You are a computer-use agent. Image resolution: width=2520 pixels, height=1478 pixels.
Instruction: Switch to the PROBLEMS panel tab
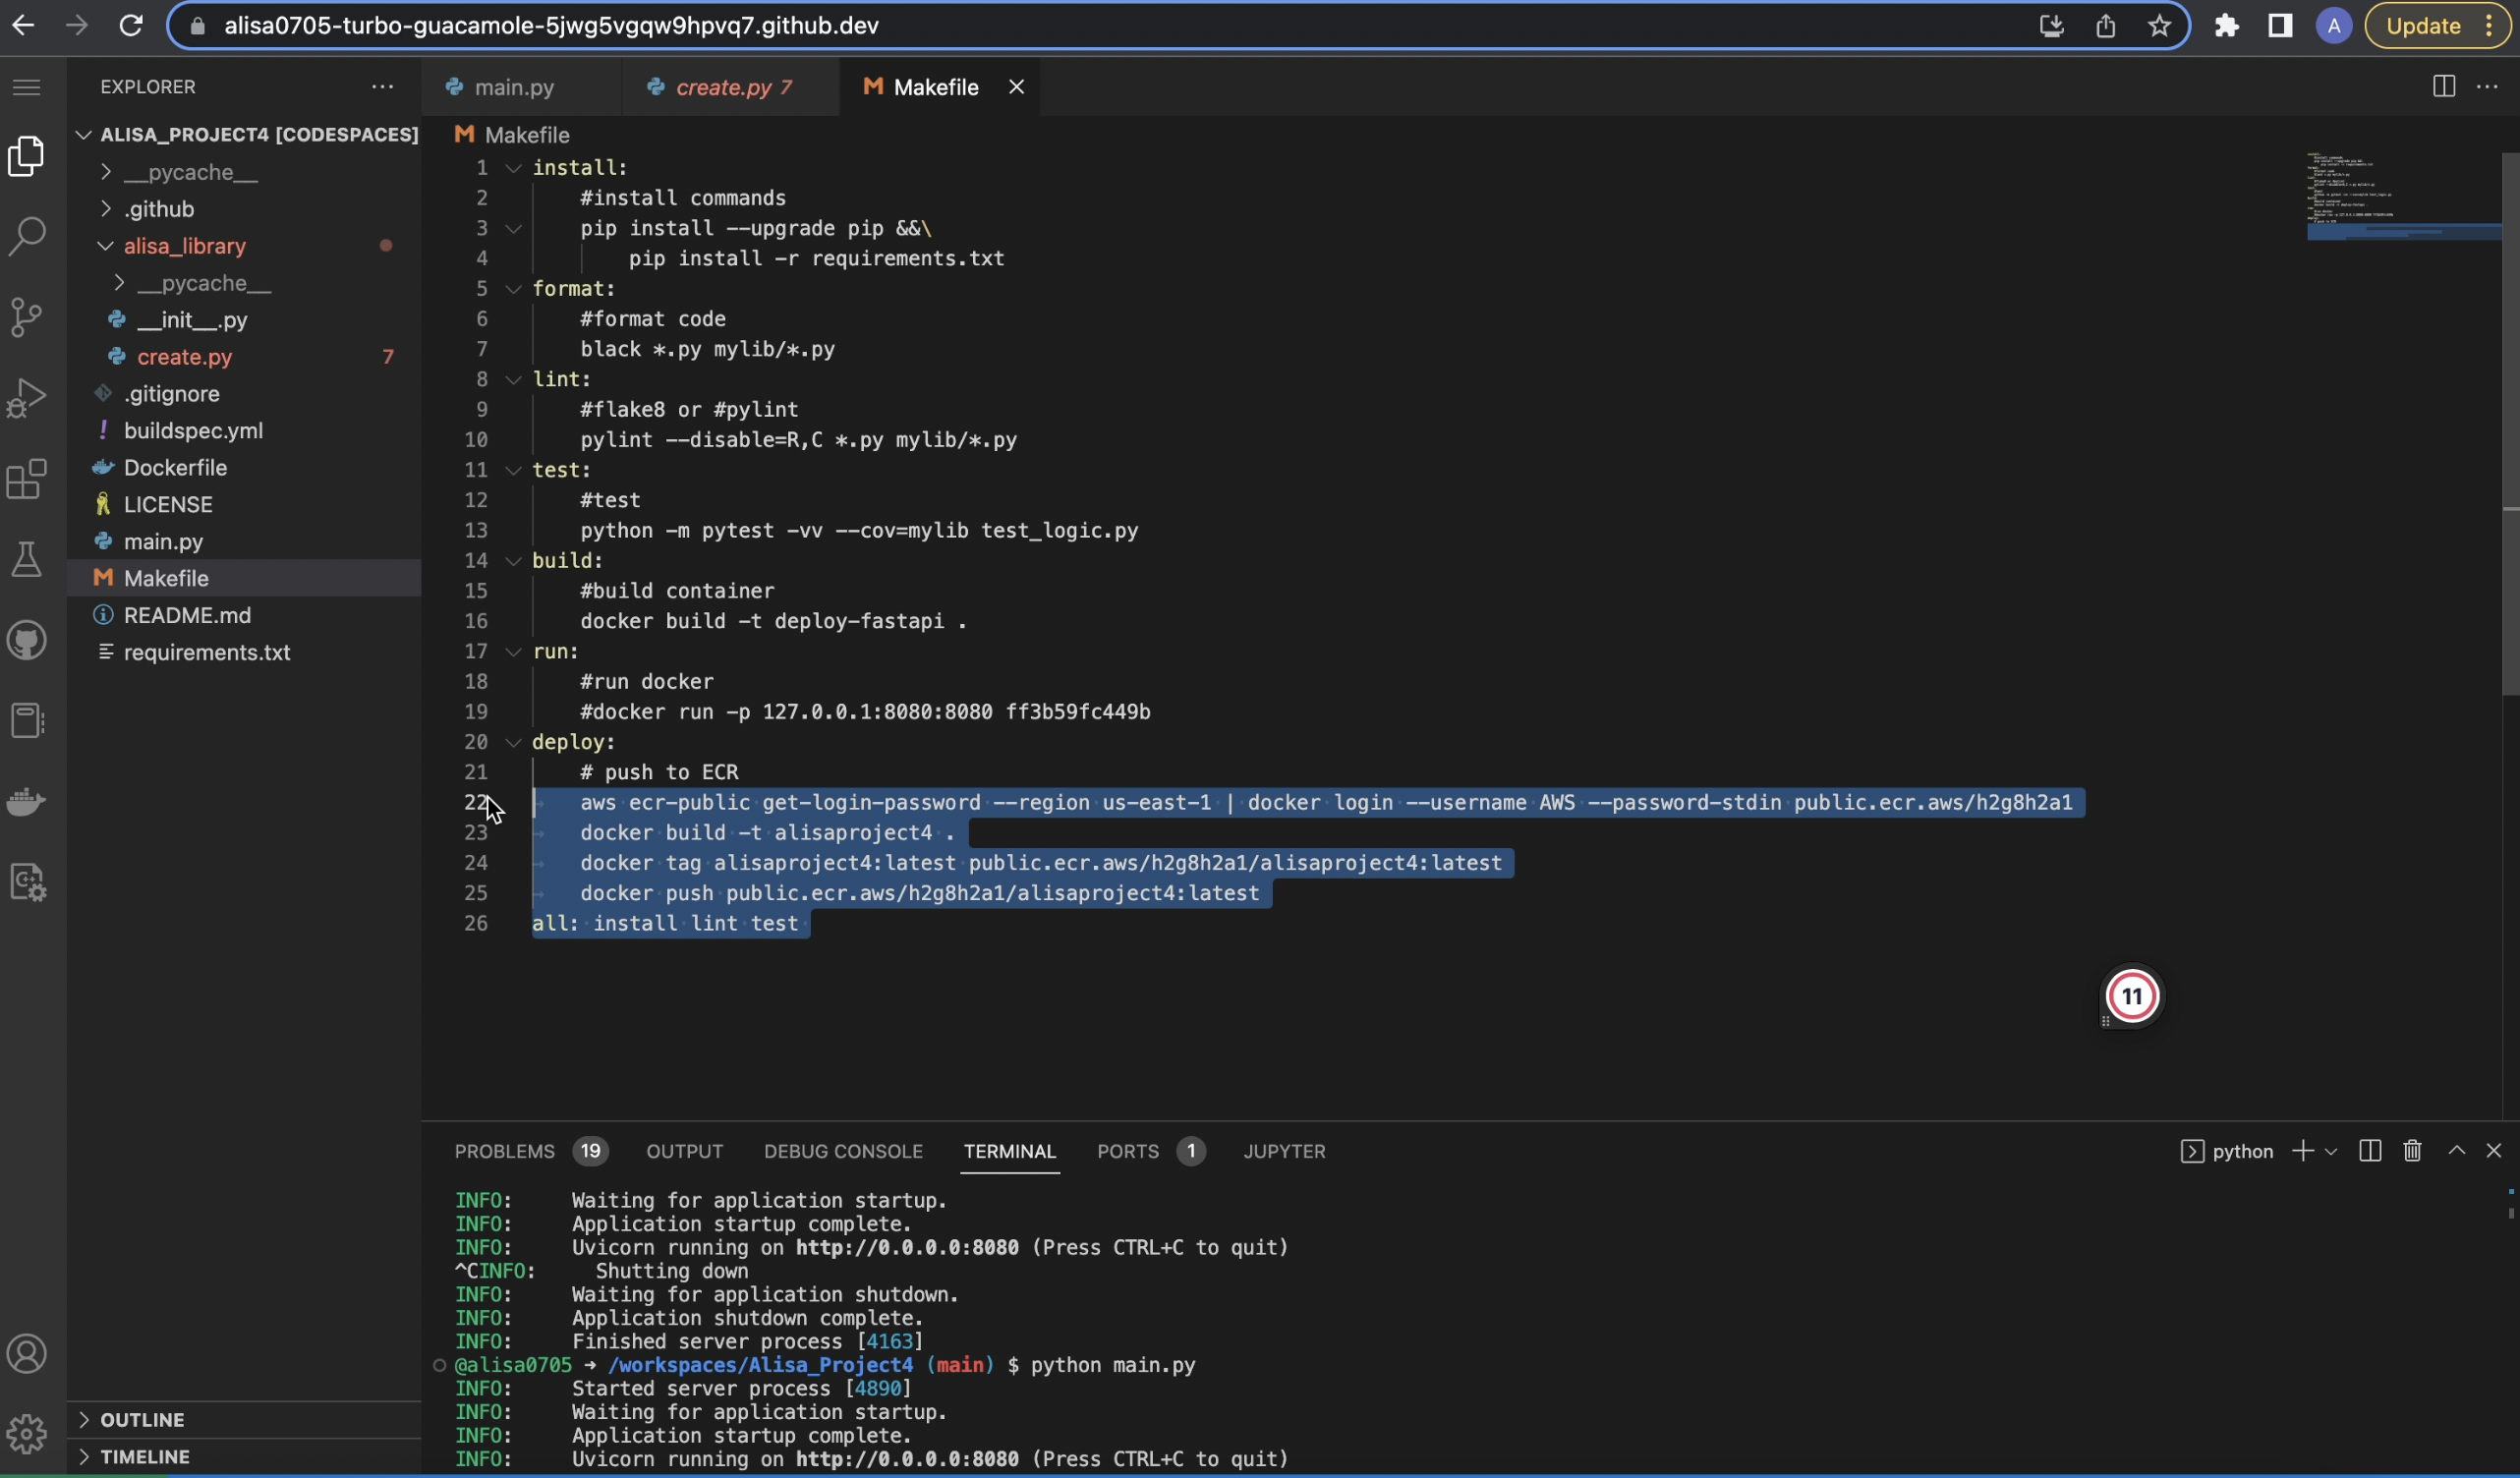(504, 1151)
